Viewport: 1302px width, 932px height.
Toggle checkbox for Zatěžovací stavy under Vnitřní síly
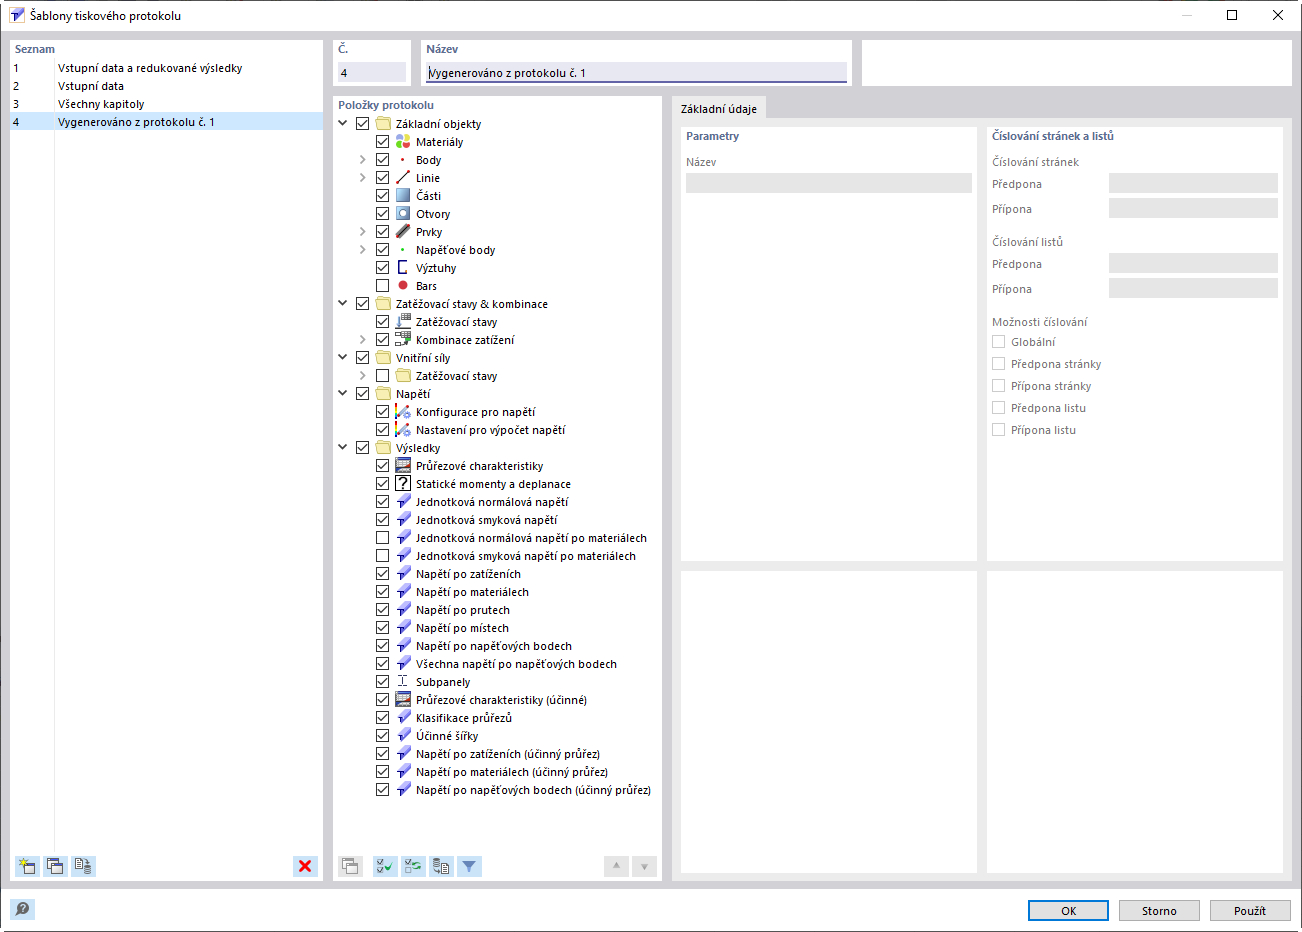(382, 376)
